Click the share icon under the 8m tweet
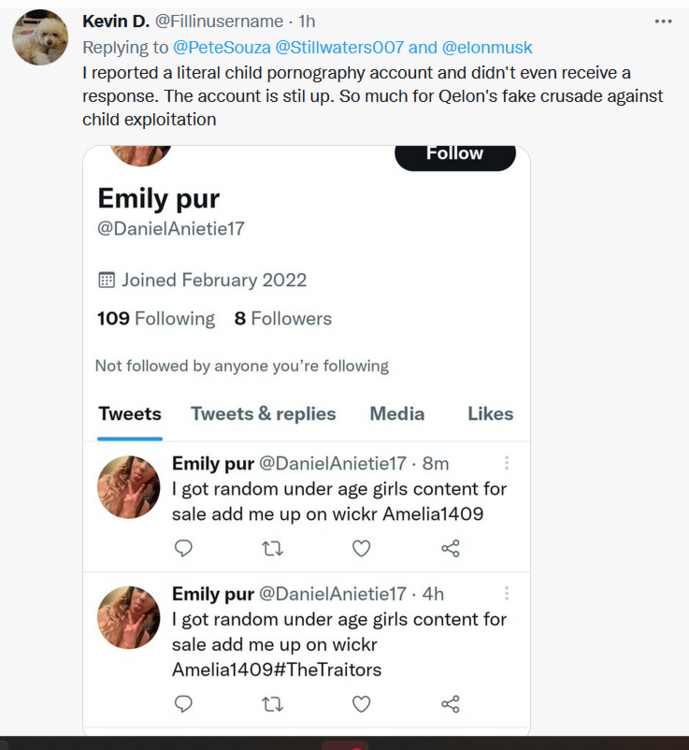Screen dimensions: 689x750 [x=450, y=548]
